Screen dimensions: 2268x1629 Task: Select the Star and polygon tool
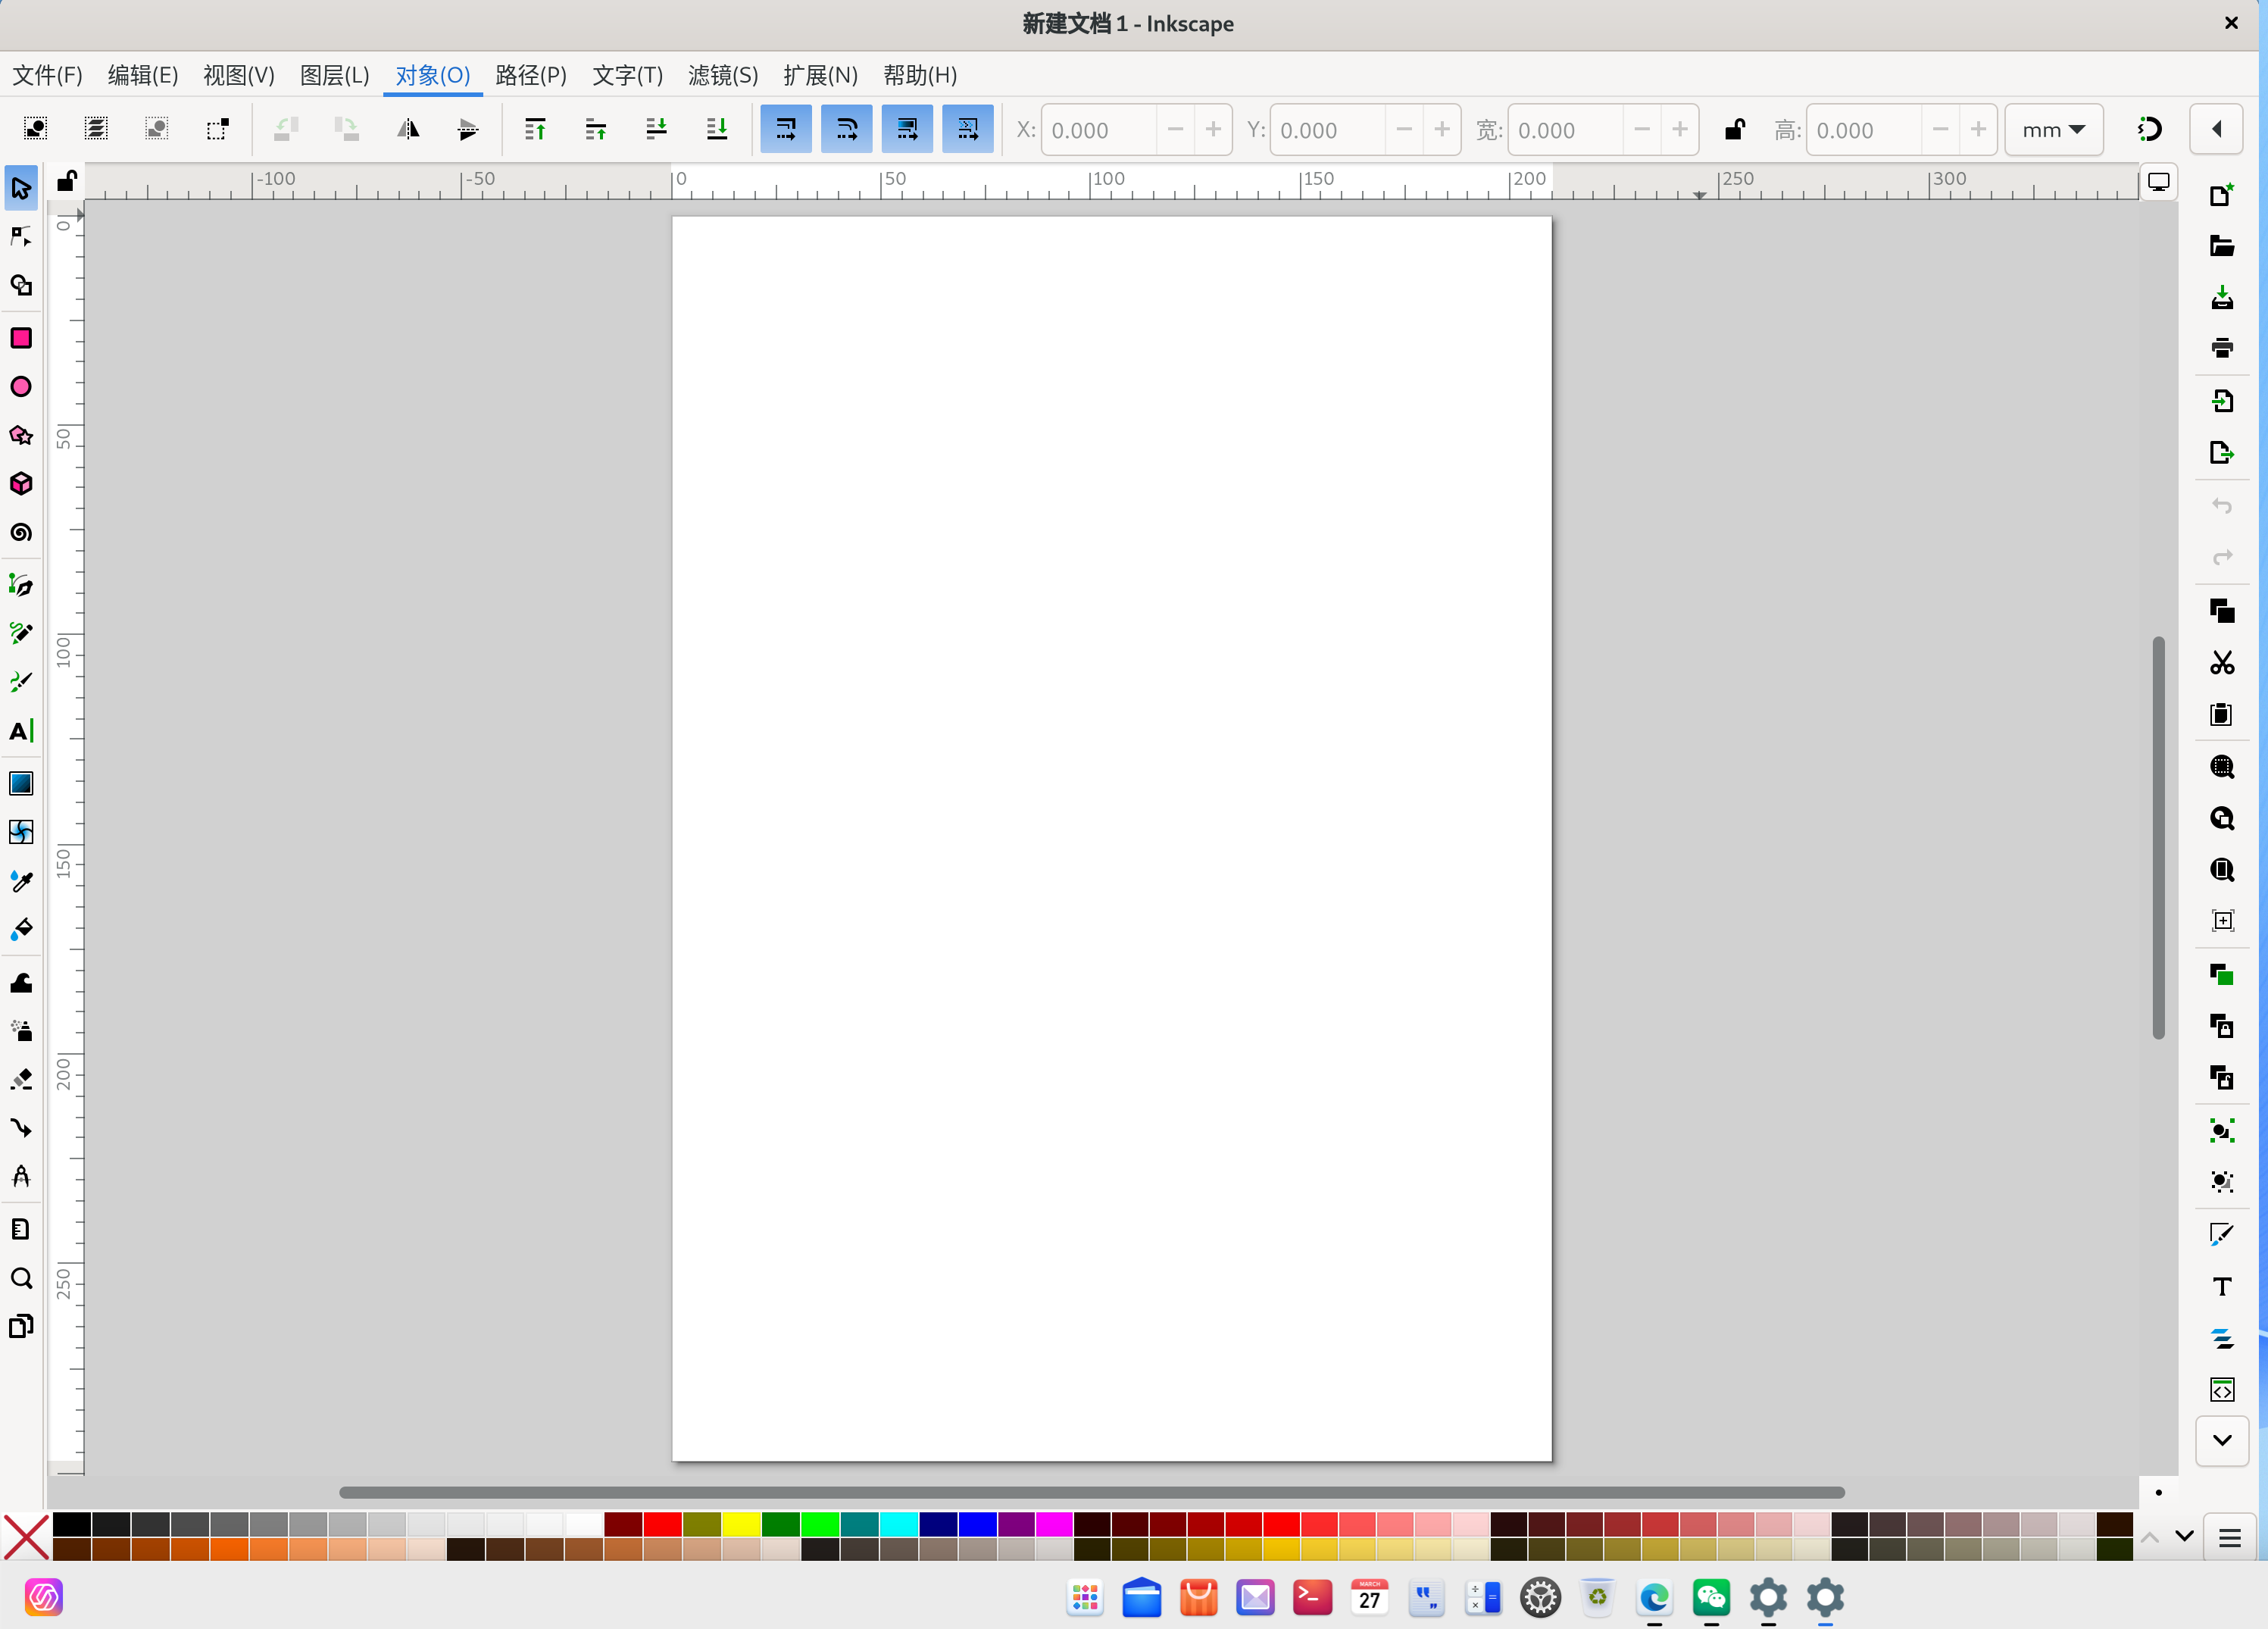coord(21,436)
